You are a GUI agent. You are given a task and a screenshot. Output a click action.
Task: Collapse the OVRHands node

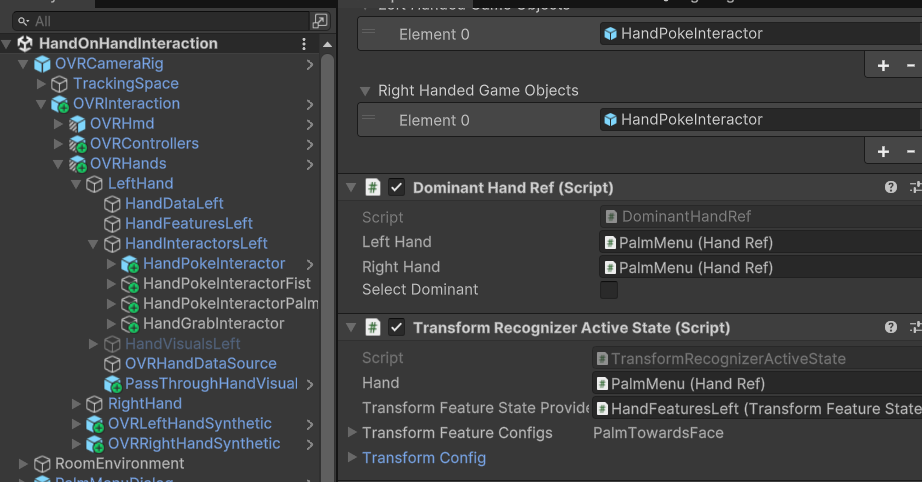[58, 164]
